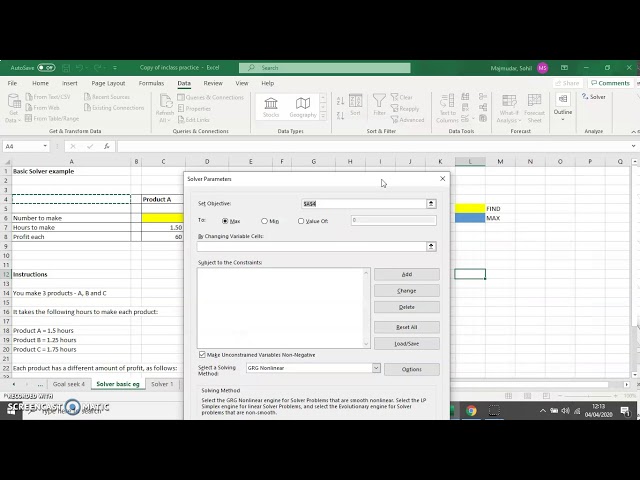Screen dimensions: 640x480
Task: Click the Load/Save button
Action: (407, 344)
